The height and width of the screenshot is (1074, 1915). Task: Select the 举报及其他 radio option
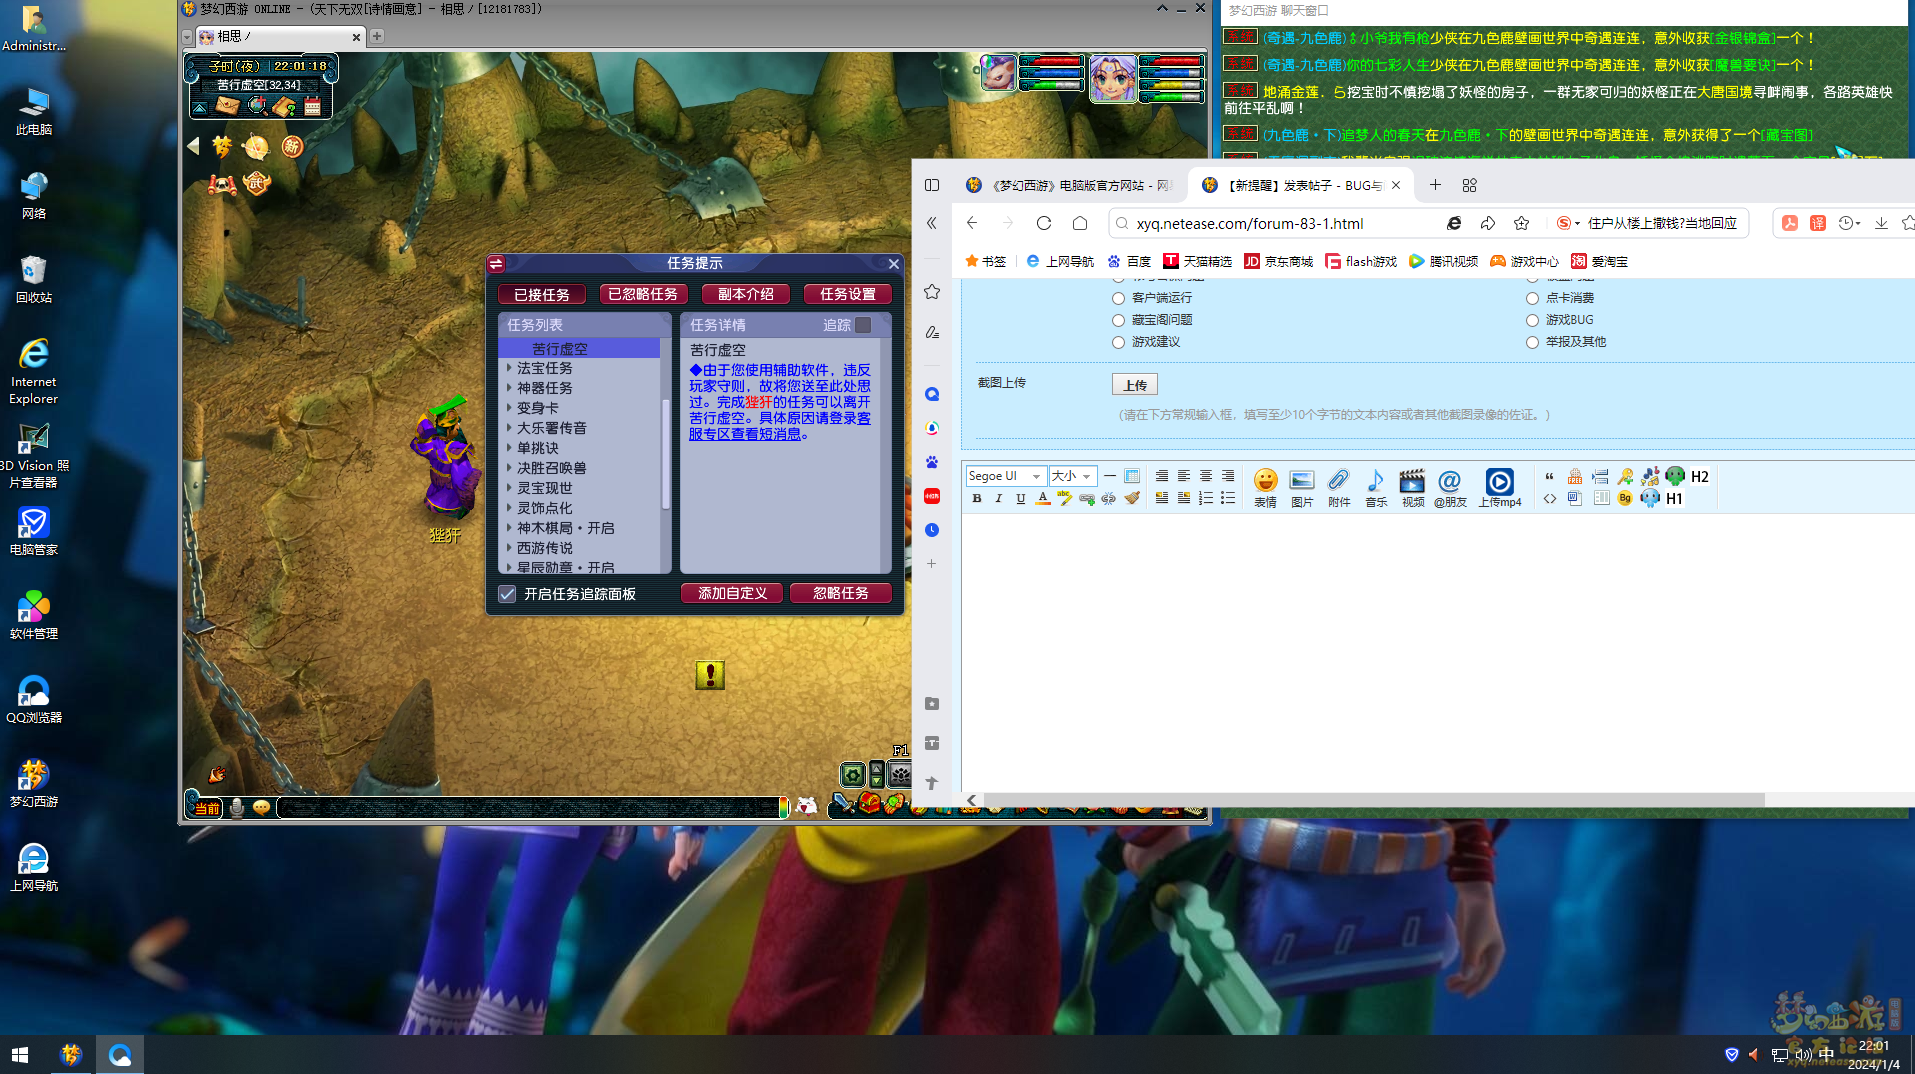[x=1532, y=342]
